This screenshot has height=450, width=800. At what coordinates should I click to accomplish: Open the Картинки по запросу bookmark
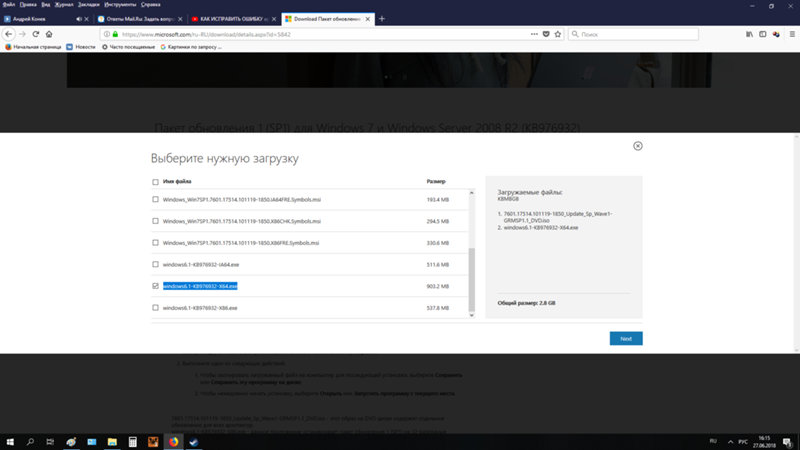point(191,47)
